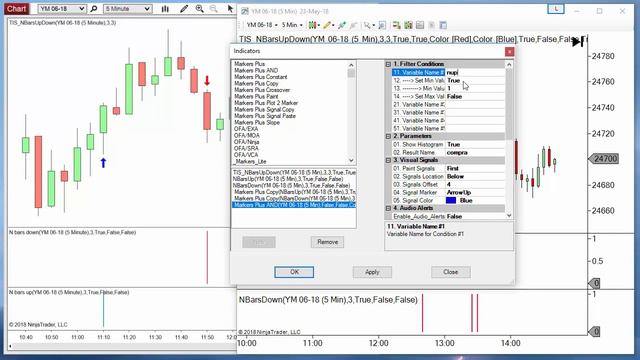The width and height of the screenshot is (640, 360).
Task: Click the OK button
Action: point(294,272)
